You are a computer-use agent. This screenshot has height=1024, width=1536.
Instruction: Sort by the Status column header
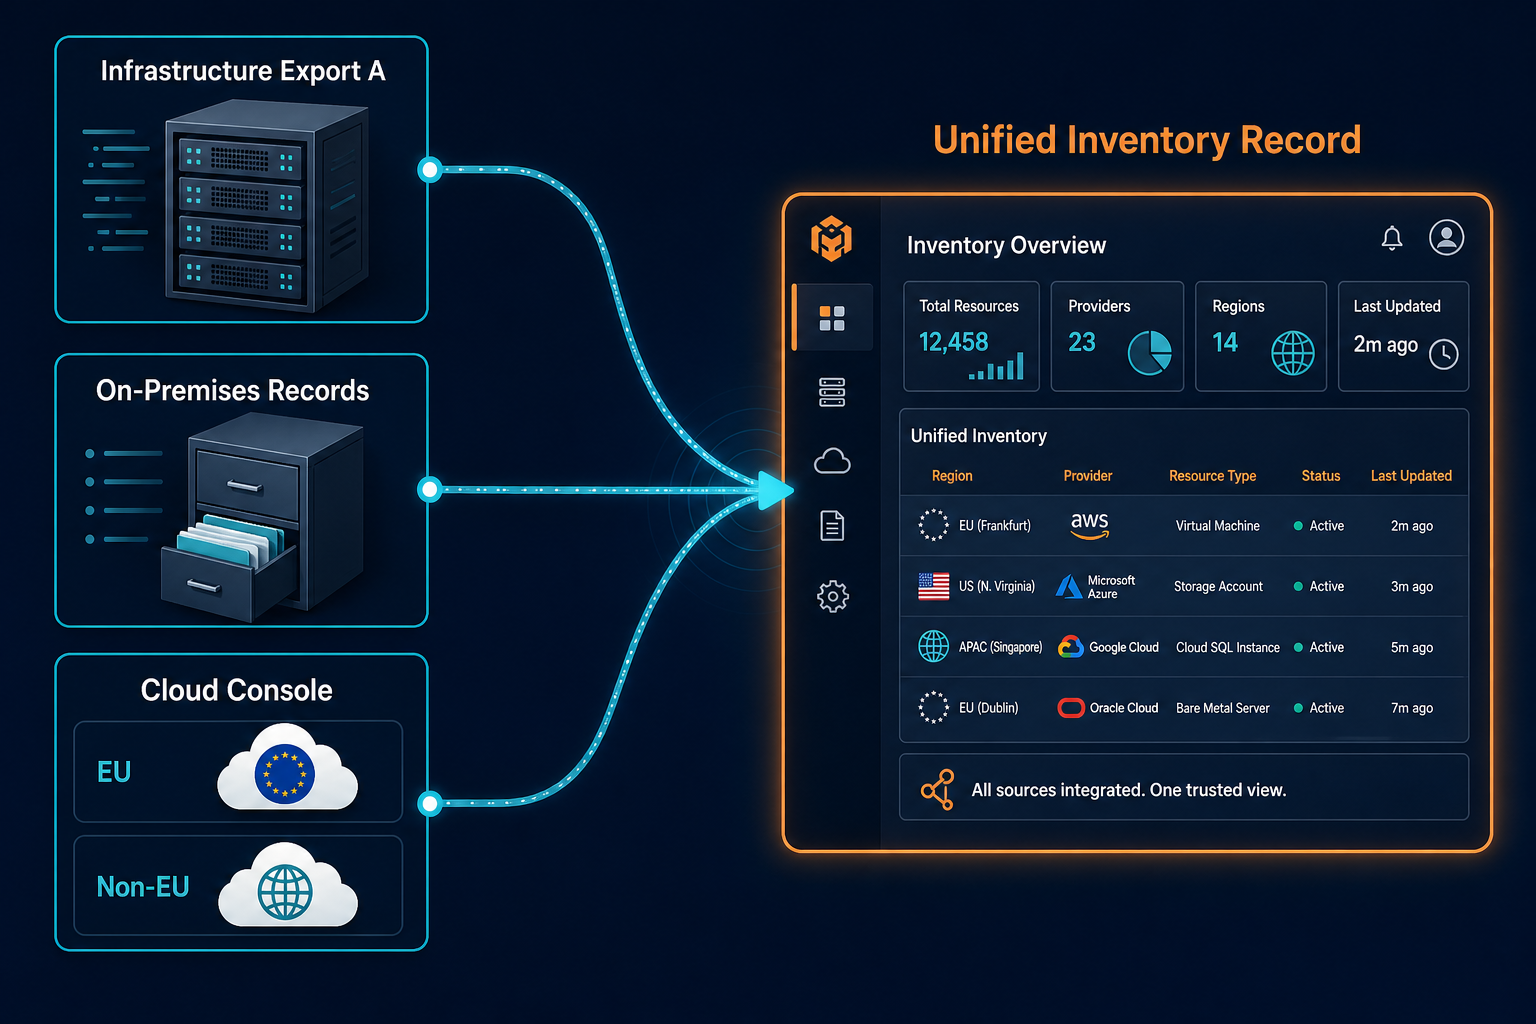(1321, 476)
